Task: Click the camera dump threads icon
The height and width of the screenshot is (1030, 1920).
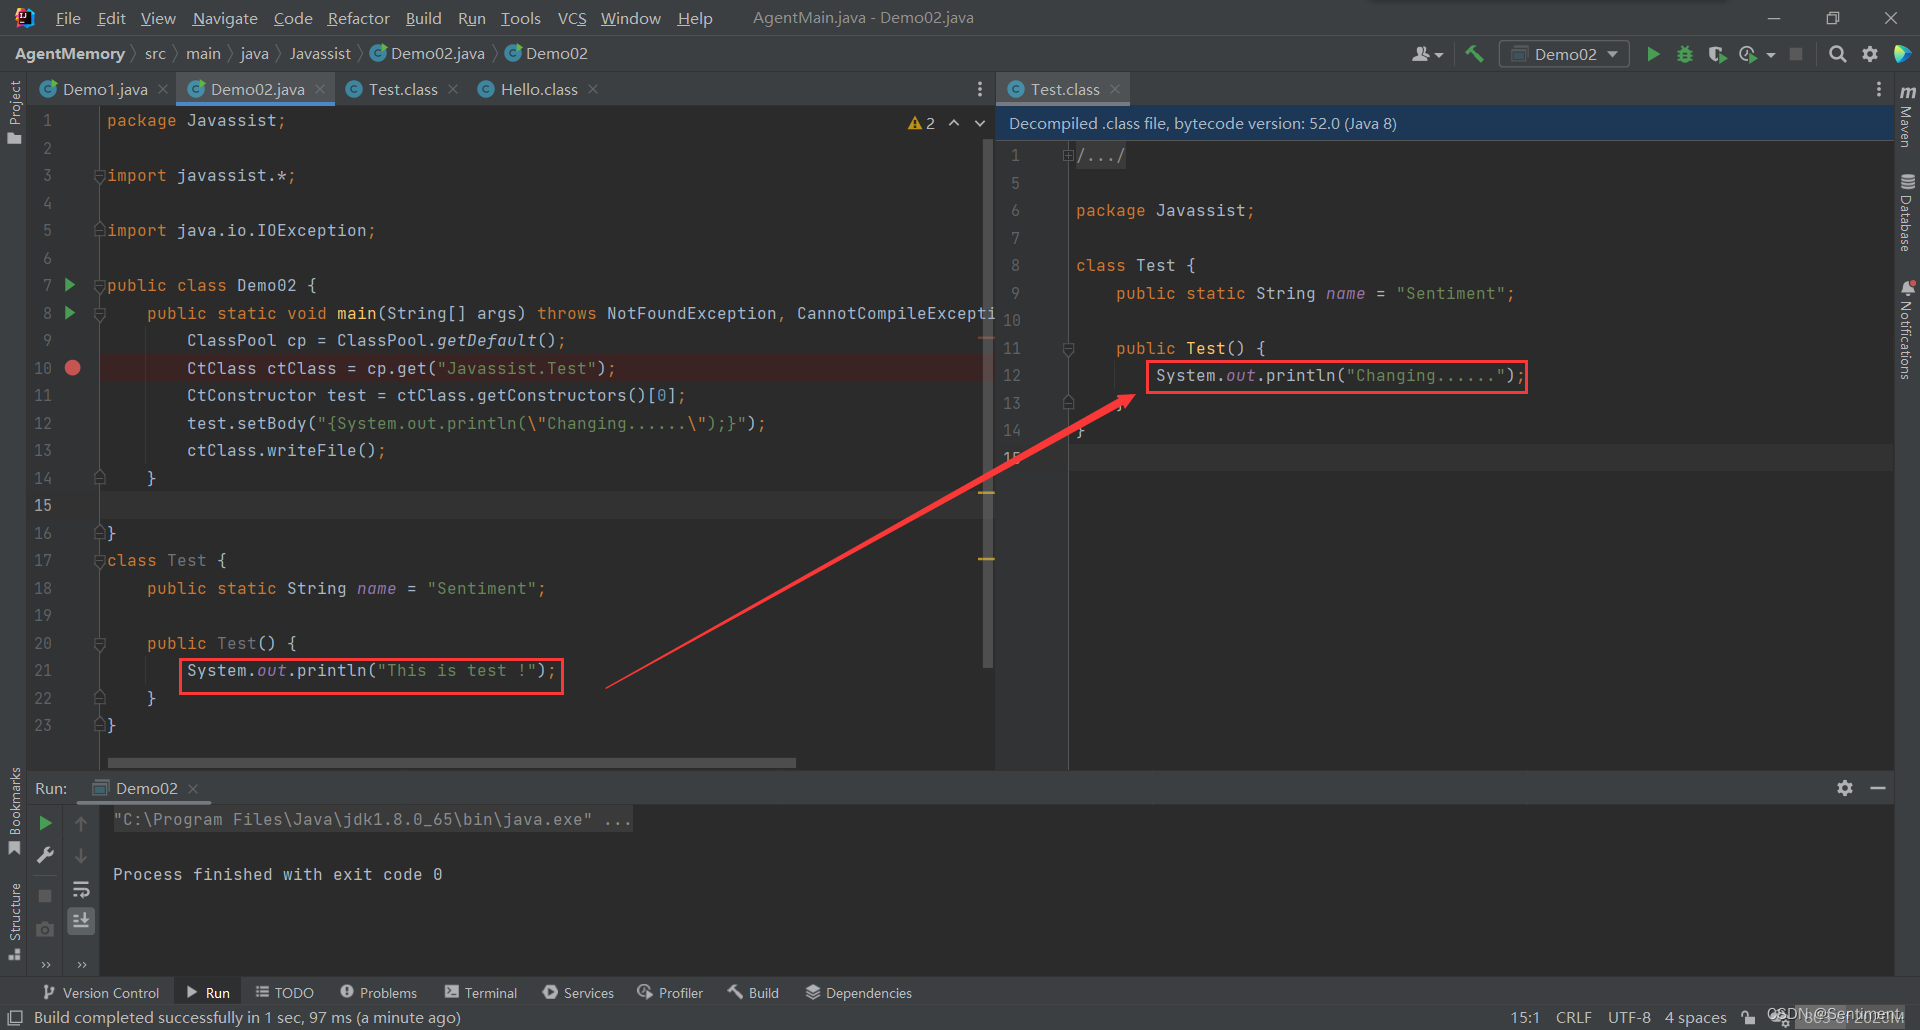Action: (45, 929)
